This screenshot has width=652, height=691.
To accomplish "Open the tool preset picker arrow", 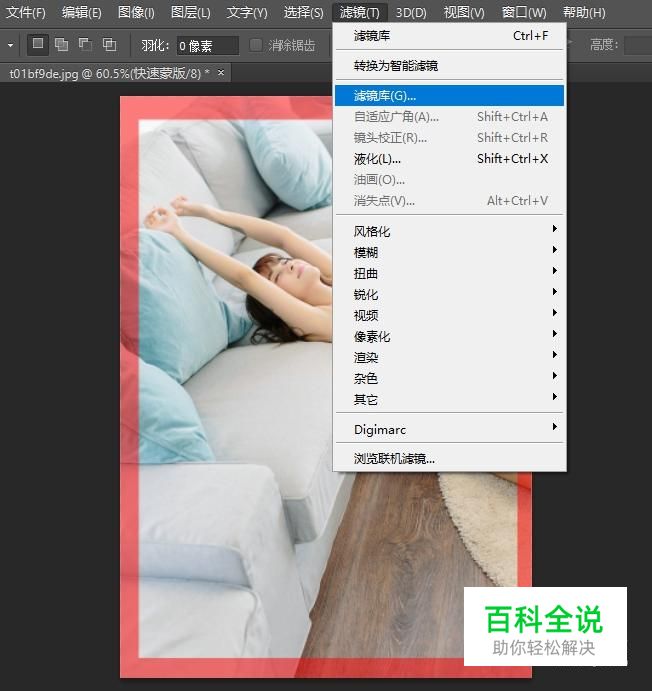I will 11,45.
